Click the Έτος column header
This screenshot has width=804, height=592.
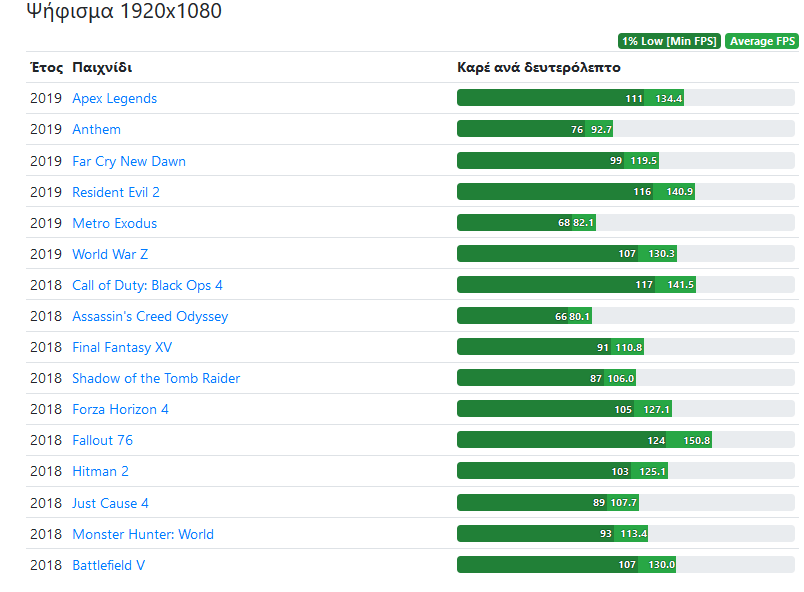47,67
